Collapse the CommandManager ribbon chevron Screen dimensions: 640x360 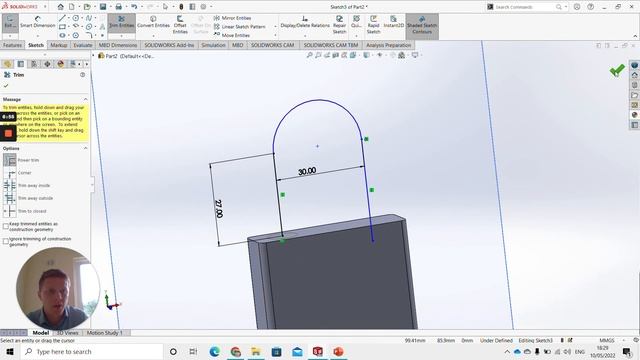(x=635, y=36)
